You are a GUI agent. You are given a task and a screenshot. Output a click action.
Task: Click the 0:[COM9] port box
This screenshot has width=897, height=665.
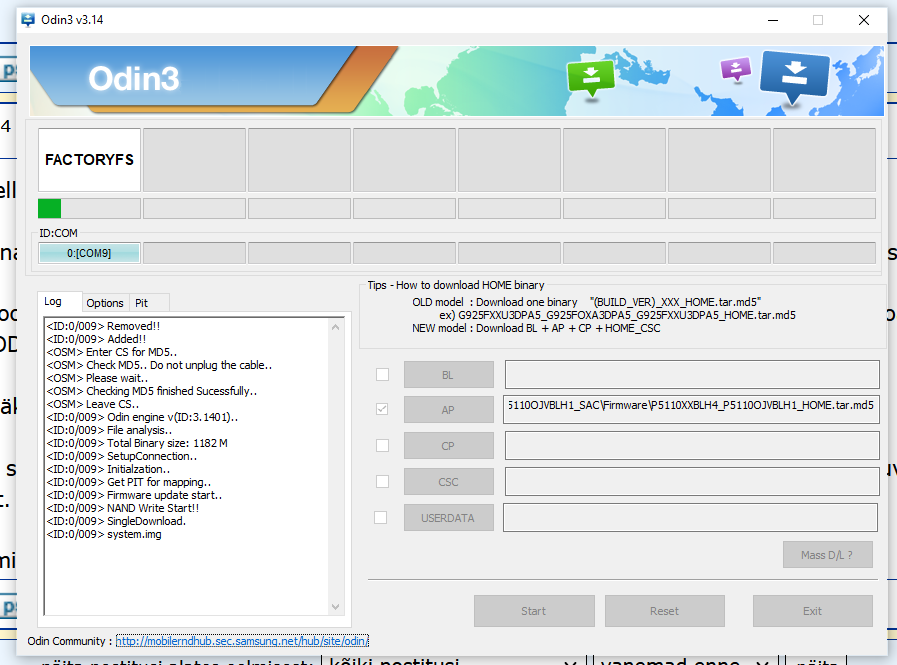click(x=89, y=253)
